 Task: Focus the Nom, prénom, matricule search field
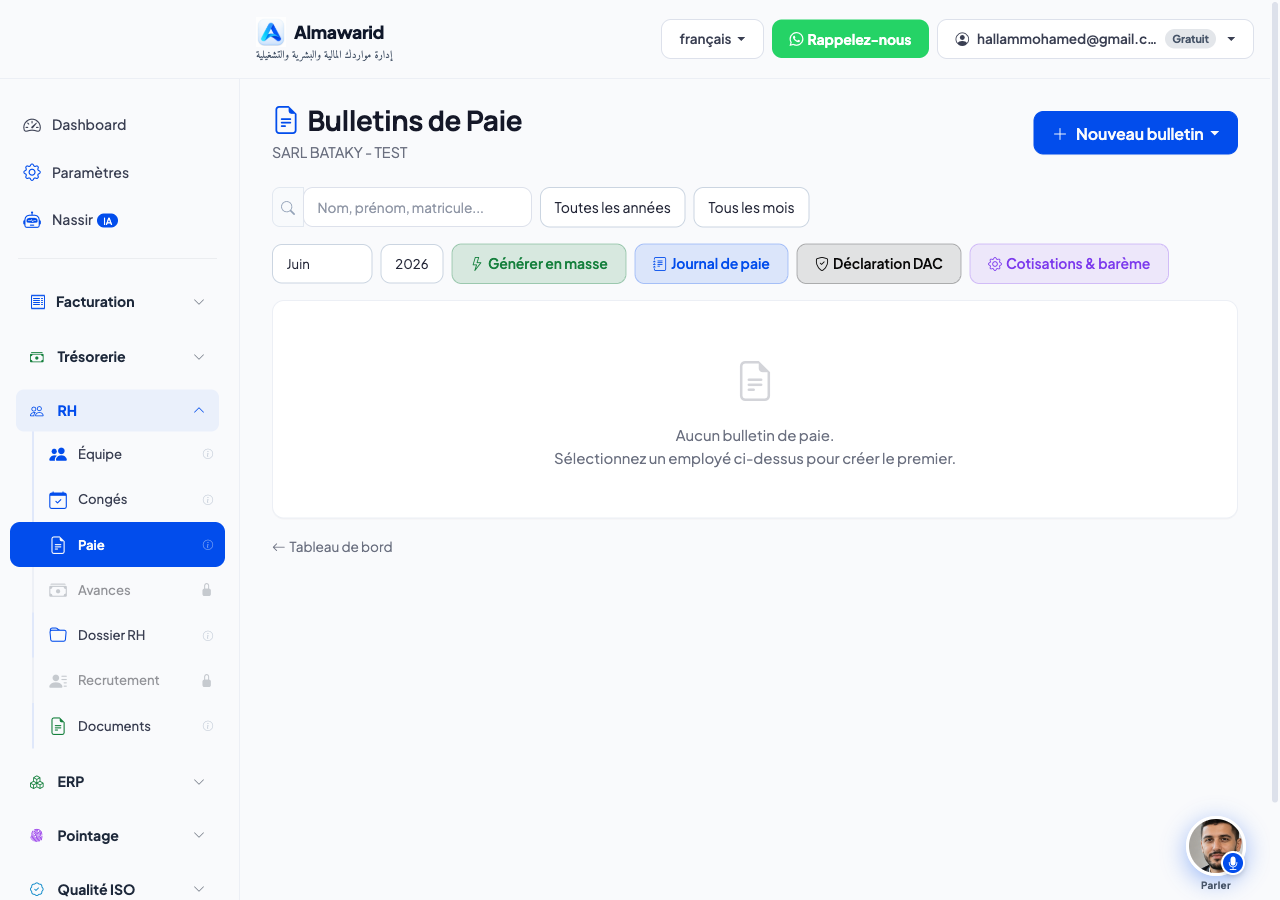coord(418,208)
